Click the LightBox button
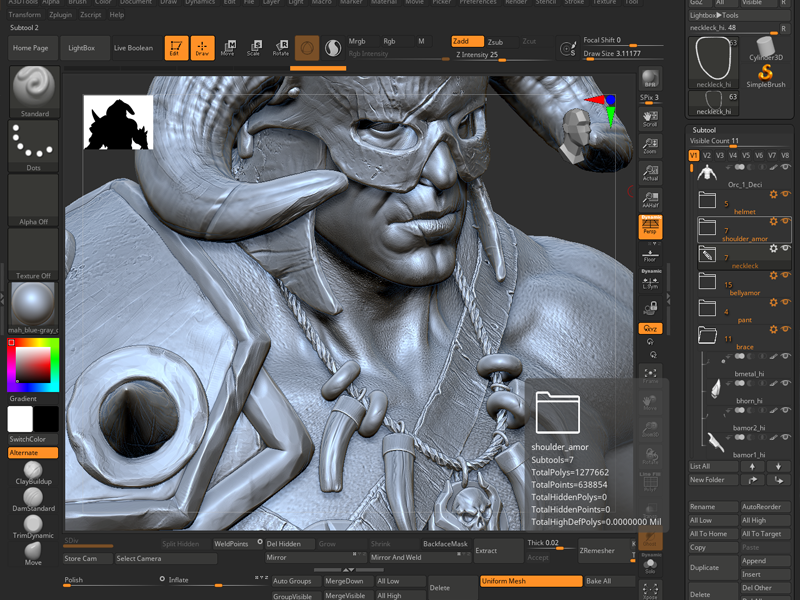 click(82, 48)
